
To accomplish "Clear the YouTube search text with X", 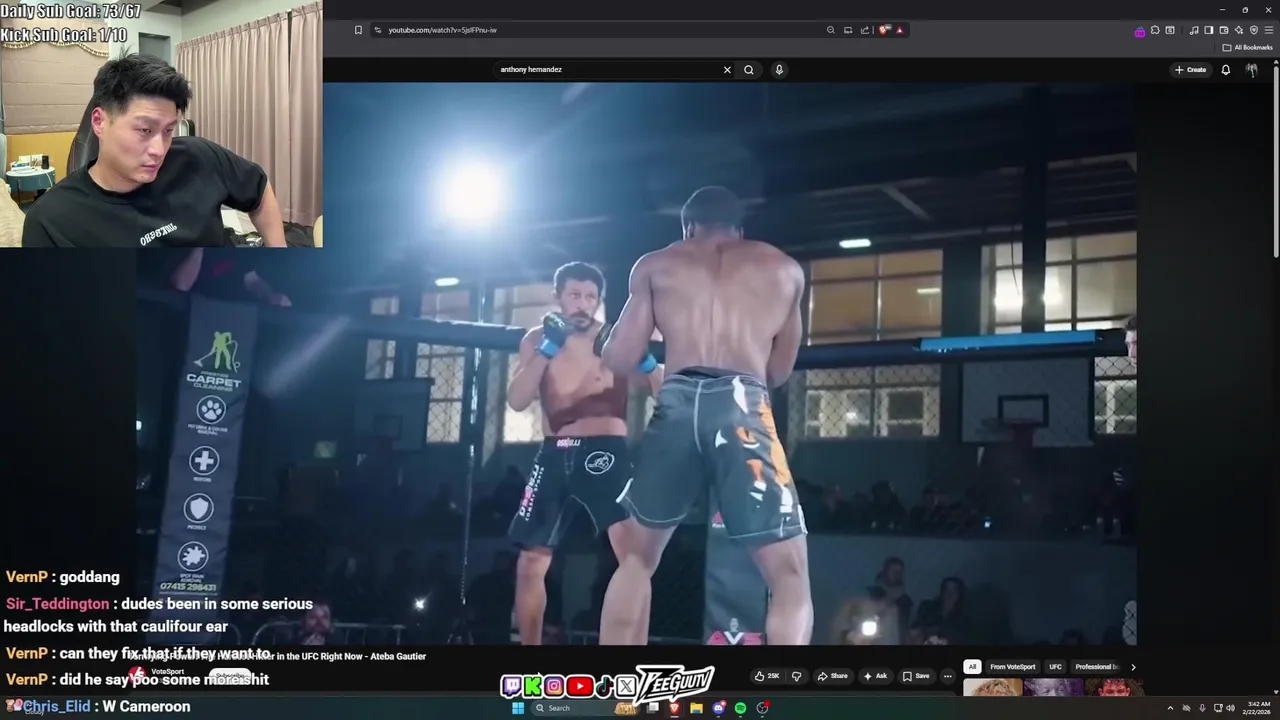I will (x=727, y=70).
